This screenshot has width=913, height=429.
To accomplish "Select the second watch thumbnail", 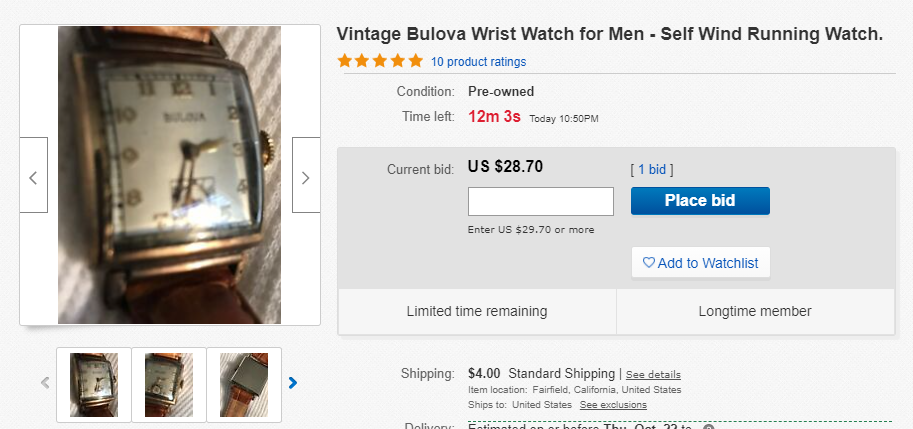I will 169,384.
